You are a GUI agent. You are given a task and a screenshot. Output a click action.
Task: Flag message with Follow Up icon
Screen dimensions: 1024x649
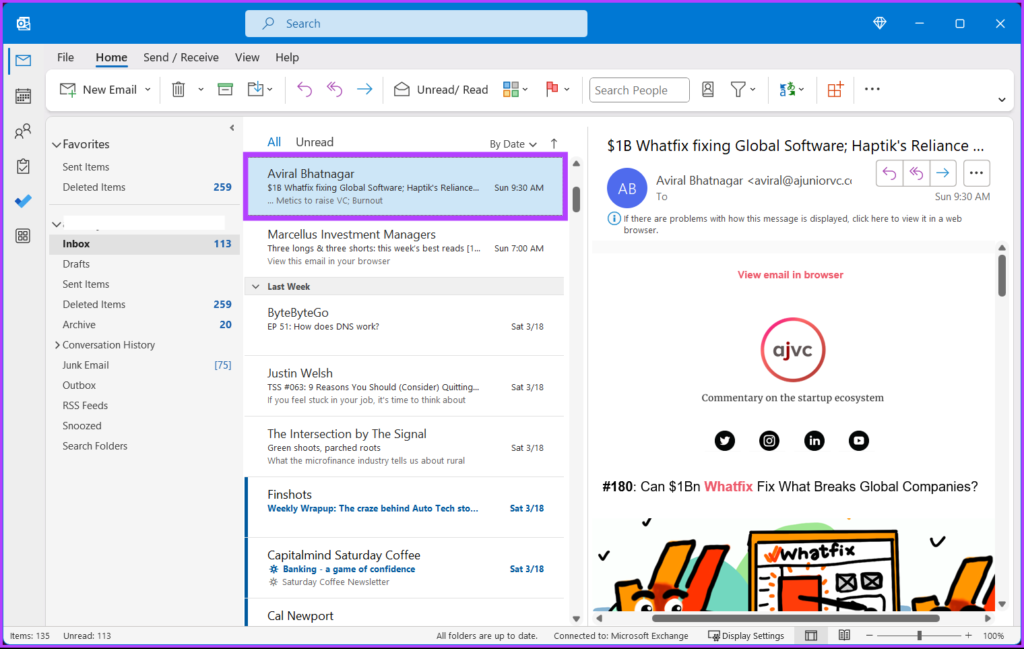coord(552,89)
